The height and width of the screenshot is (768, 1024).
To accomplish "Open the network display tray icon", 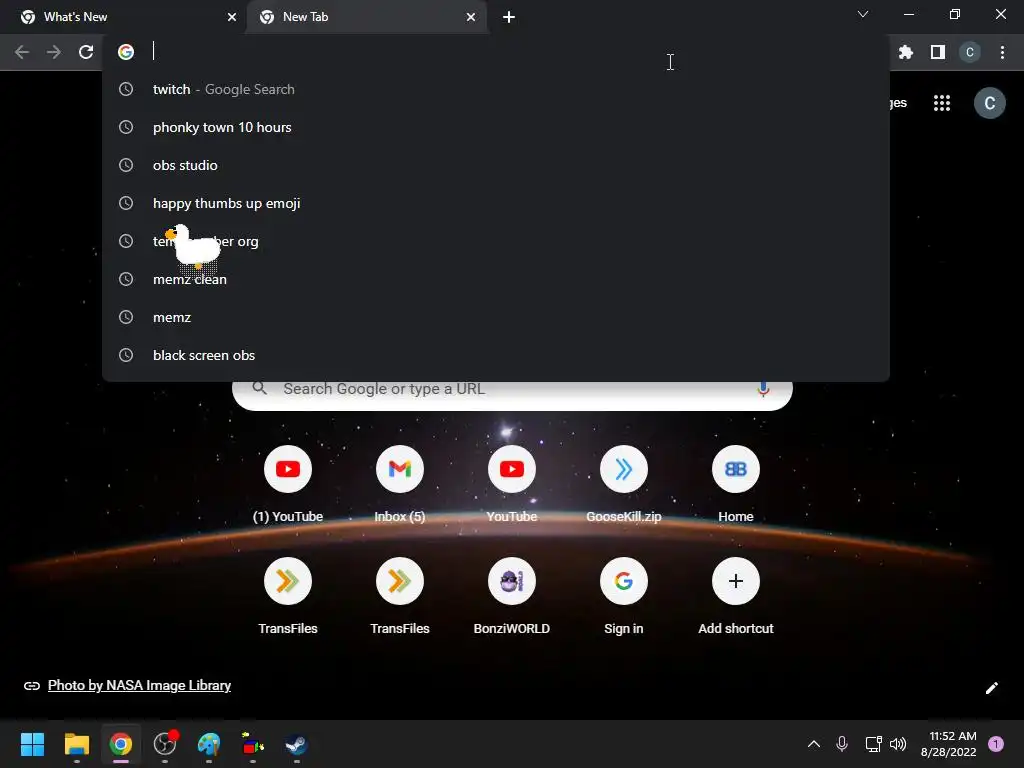I will pos(872,744).
